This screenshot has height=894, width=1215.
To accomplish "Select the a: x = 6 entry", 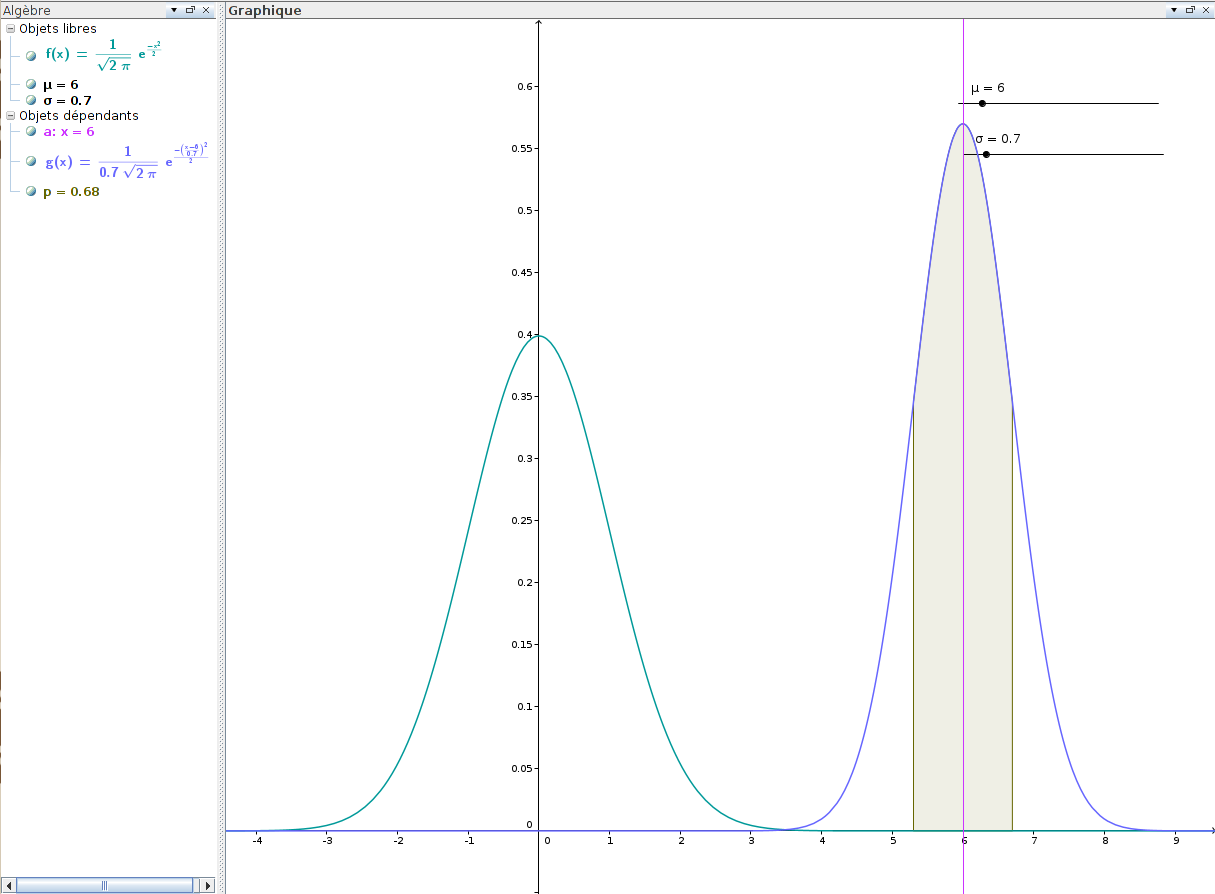I will [x=69, y=131].
